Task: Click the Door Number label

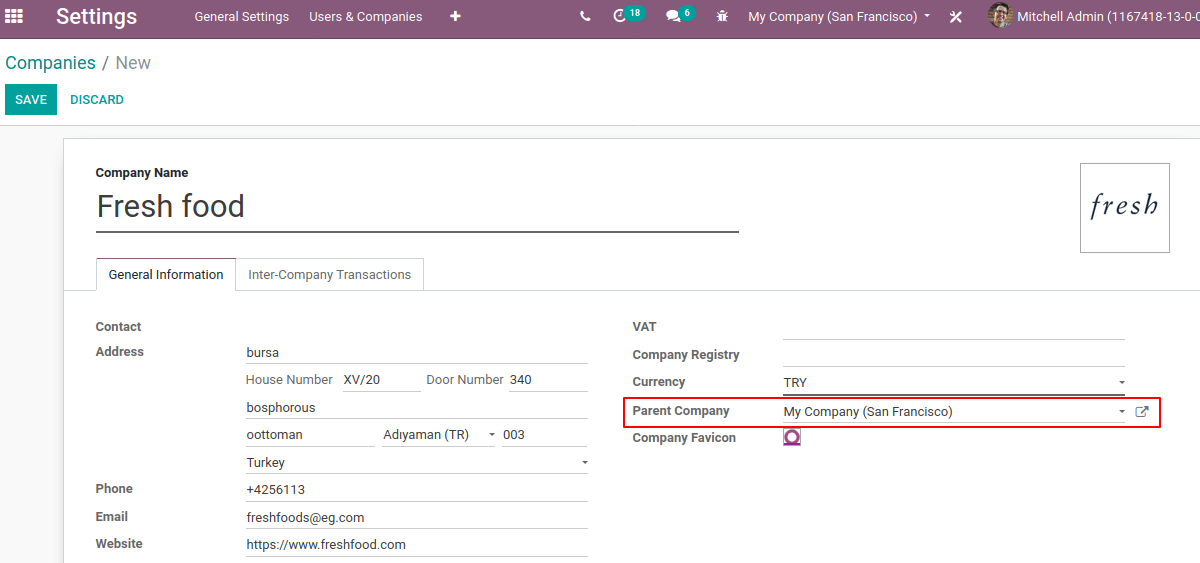Action: [x=465, y=380]
